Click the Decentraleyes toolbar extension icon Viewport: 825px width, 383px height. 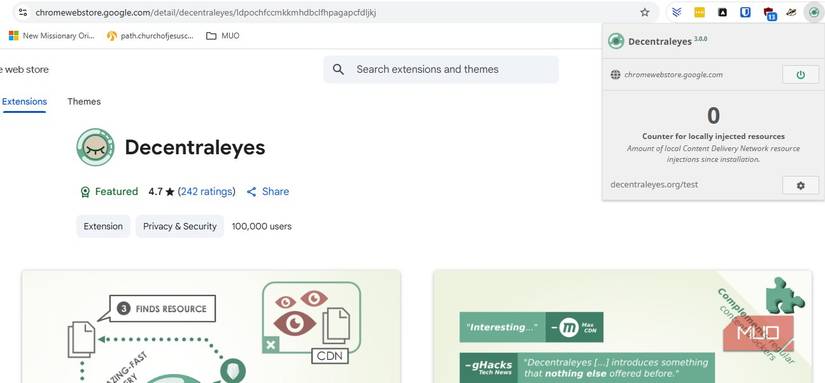point(813,12)
